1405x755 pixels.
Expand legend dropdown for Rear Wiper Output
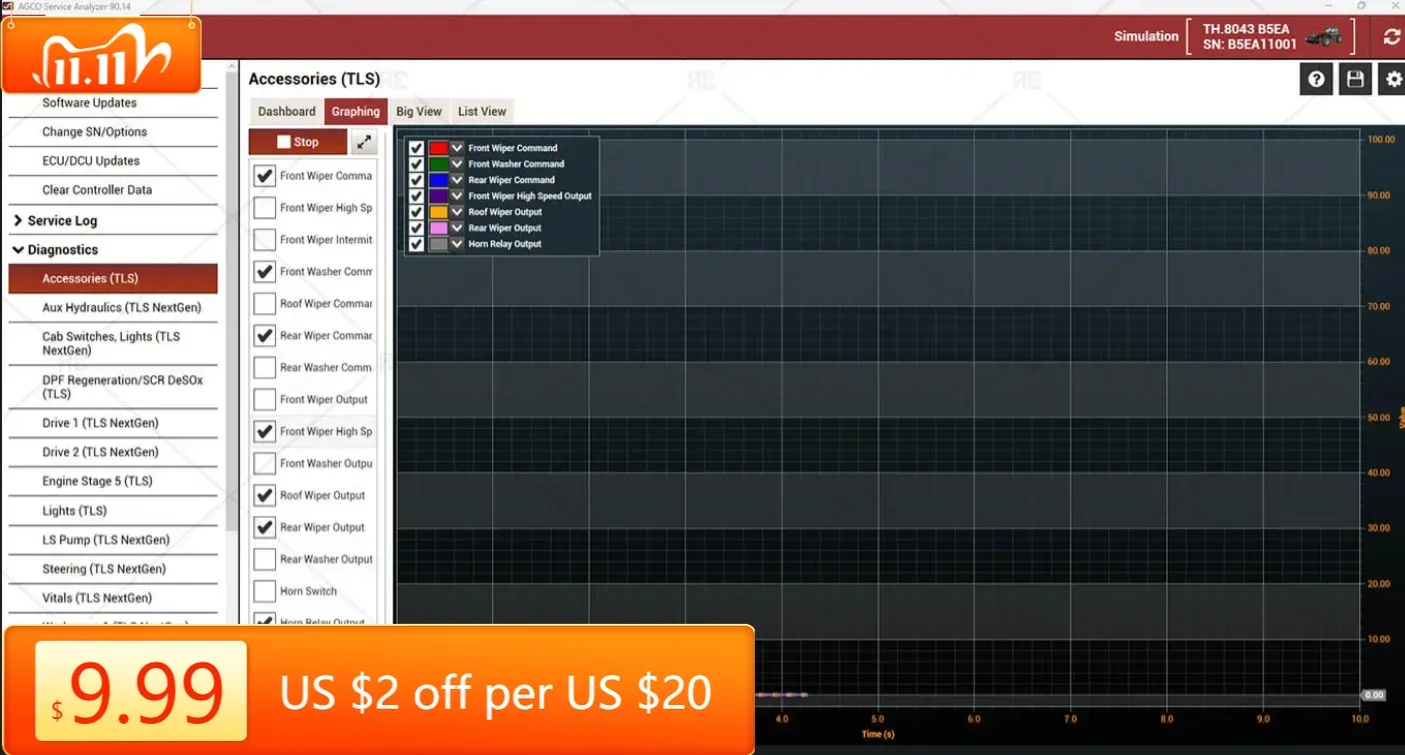[457, 228]
